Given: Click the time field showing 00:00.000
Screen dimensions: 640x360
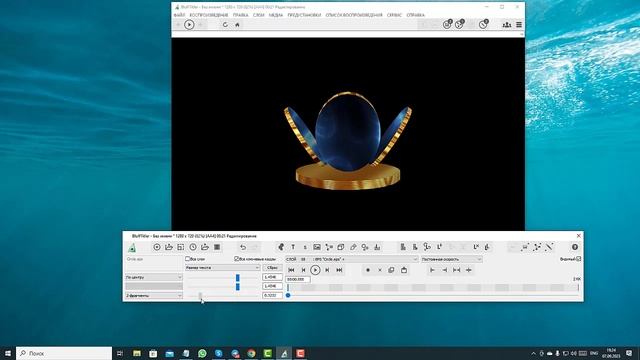Looking at the screenshot, I should 298,279.
